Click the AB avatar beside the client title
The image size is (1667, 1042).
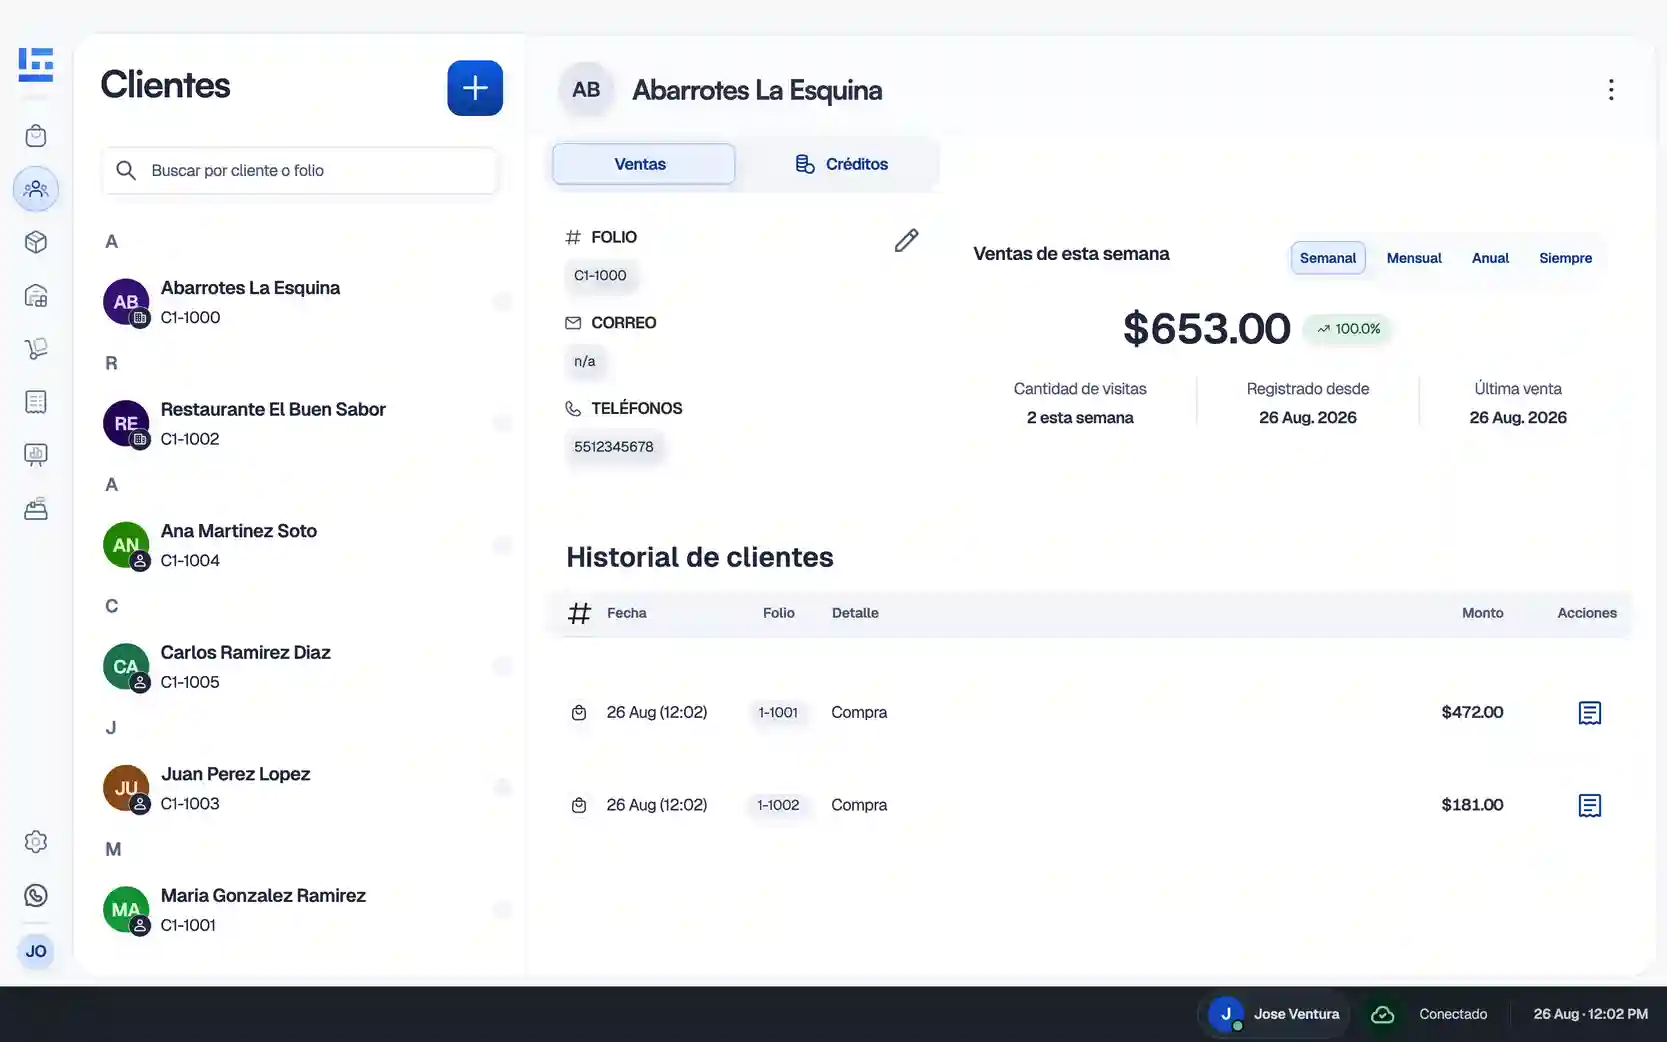(586, 90)
